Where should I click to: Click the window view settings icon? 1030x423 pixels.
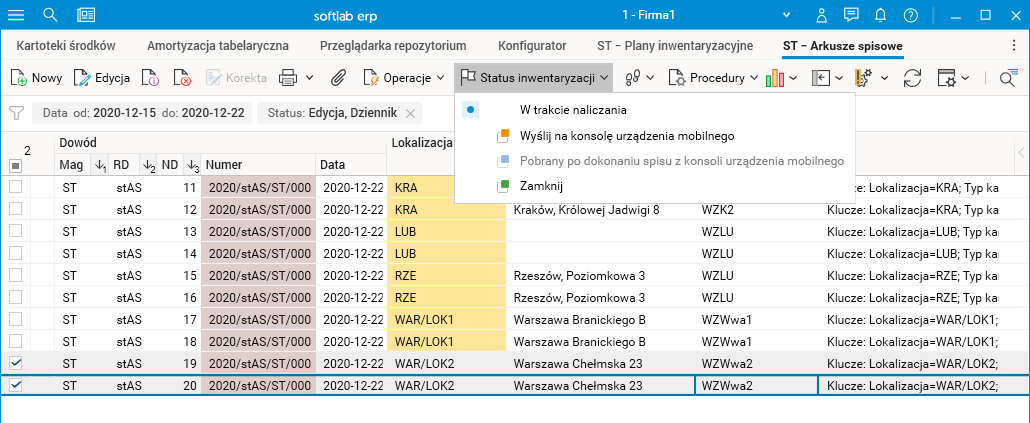pos(946,78)
